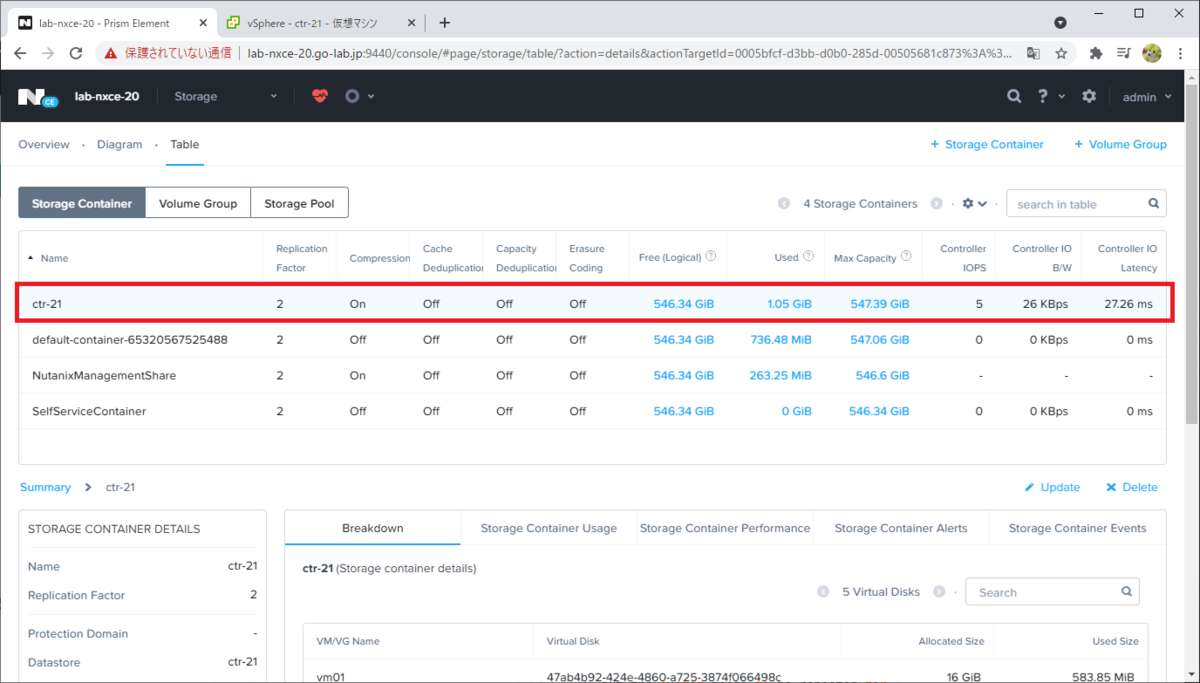
Task: Go to previous page of Storage Containers
Action: point(784,204)
